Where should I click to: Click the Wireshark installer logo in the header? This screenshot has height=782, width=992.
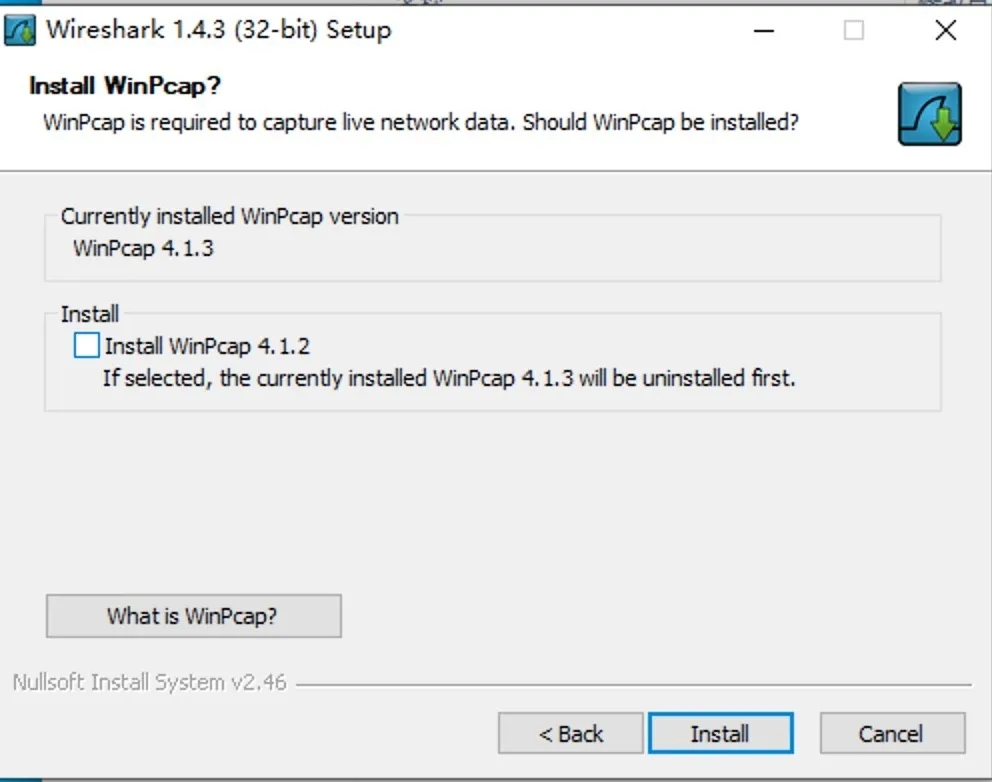[x=929, y=114]
